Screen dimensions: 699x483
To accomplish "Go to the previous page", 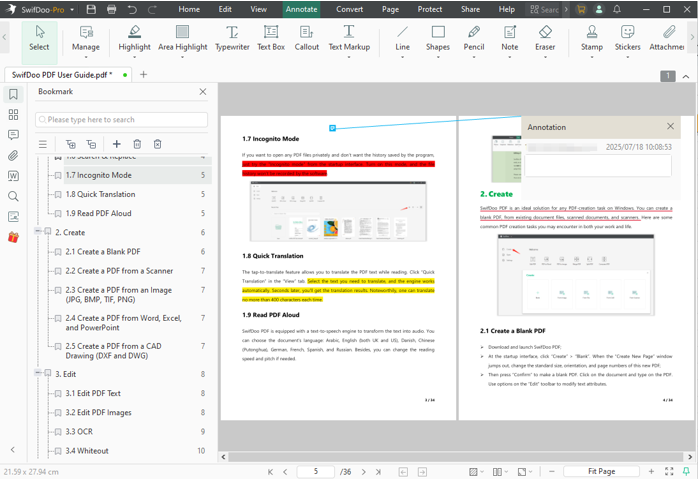I will 285,471.
